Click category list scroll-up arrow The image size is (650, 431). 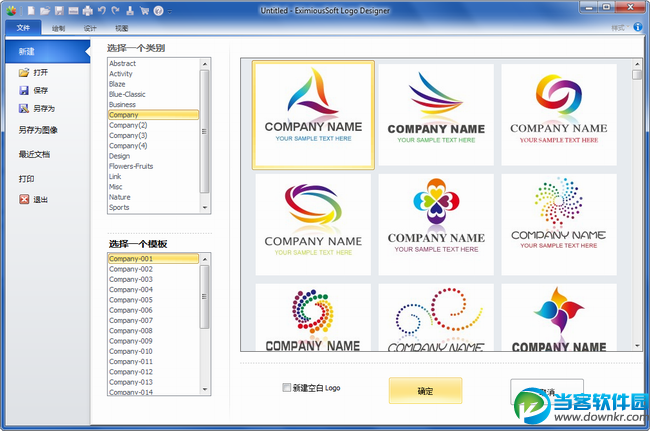[205, 64]
